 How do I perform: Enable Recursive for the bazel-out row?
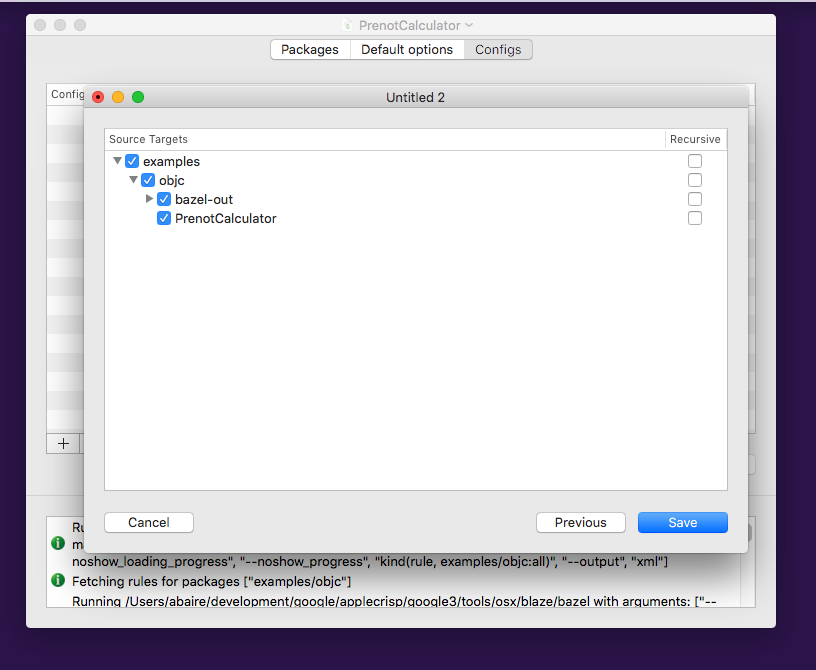point(695,199)
